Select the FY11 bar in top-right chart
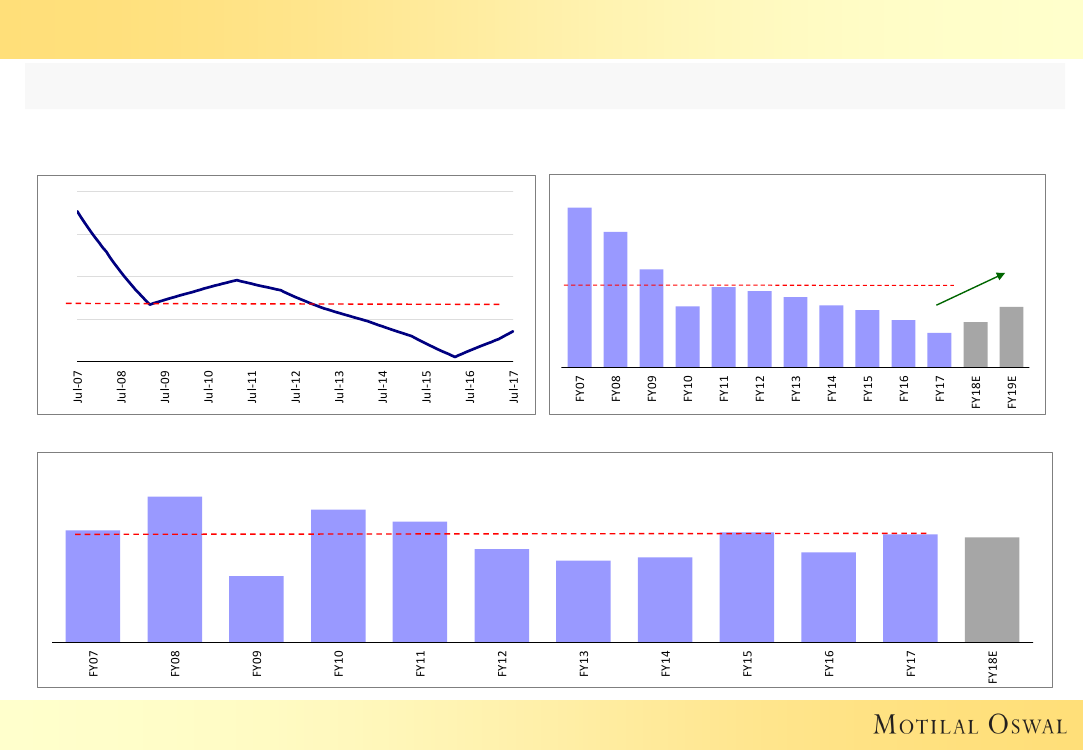Image resolution: width=1083 pixels, height=750 pixels. tap(723, 327)
